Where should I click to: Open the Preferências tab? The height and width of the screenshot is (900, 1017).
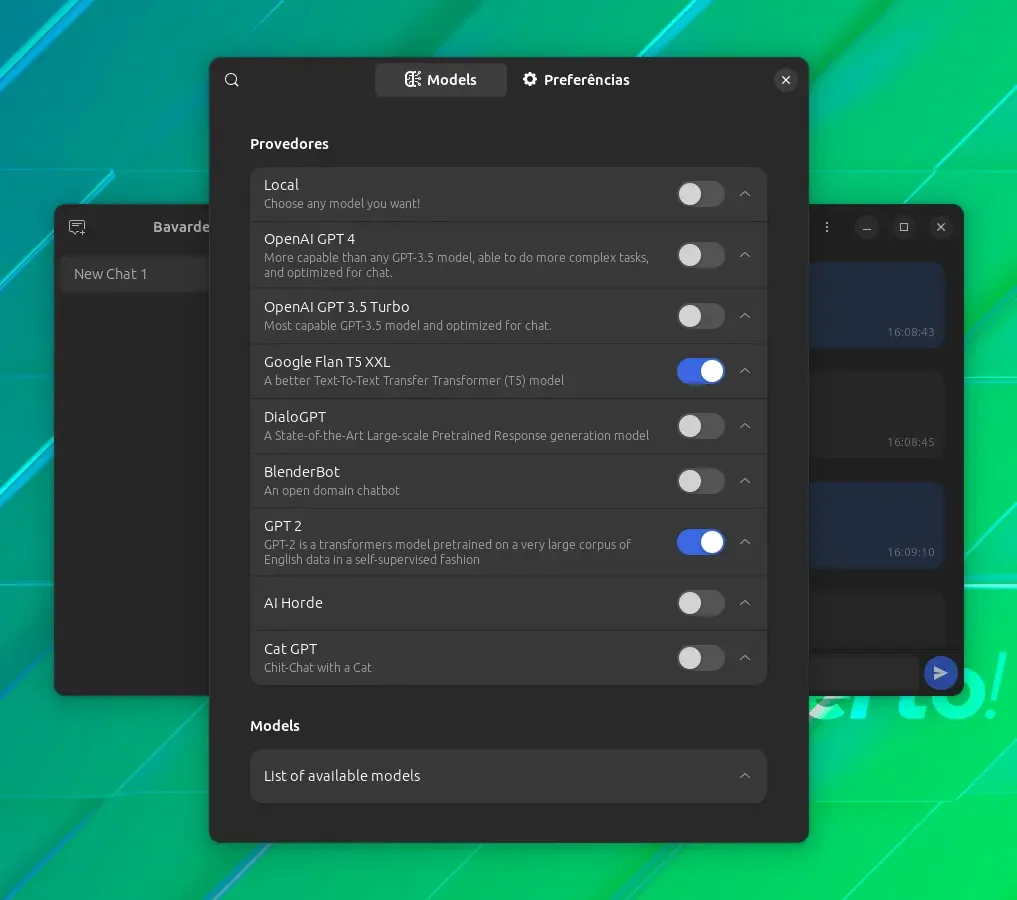pos(576,80)
